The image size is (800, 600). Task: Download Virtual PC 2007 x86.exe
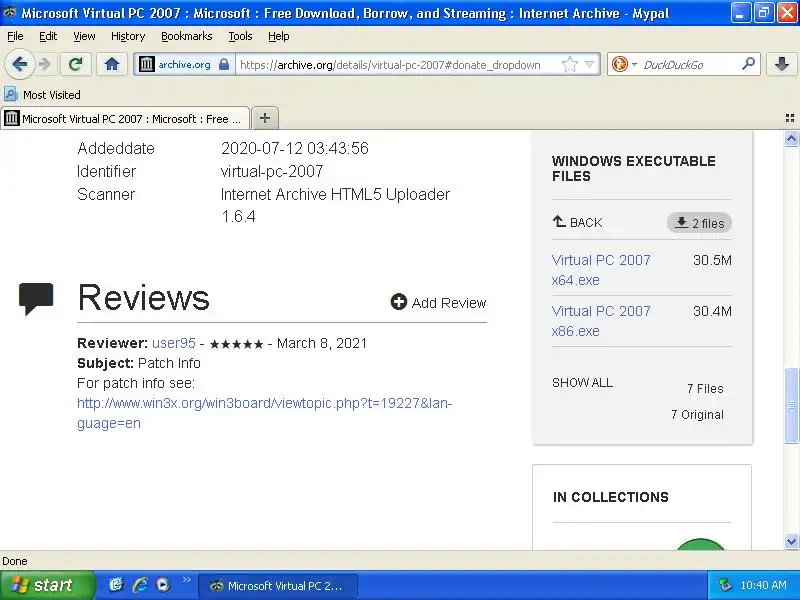[x=601, y=321]
